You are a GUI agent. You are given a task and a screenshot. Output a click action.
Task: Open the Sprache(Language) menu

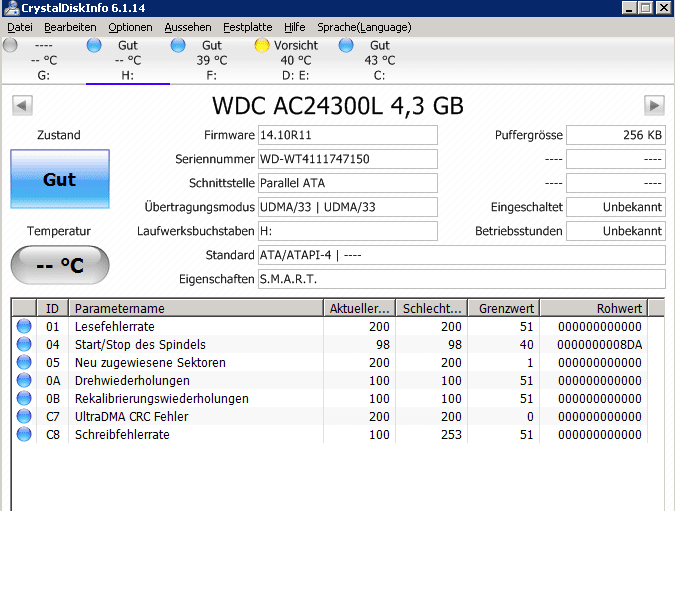[364, 27]
